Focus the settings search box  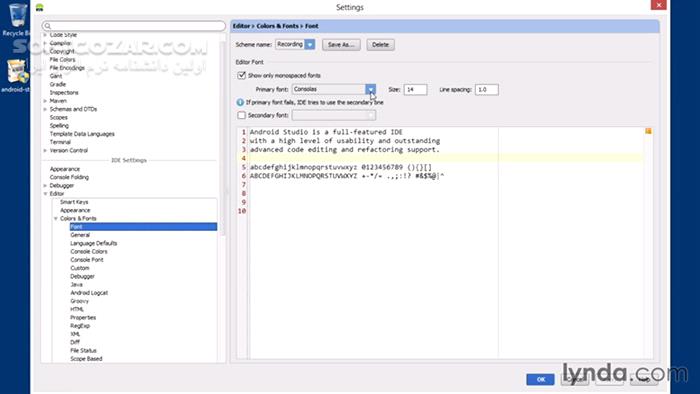pos(134,26)
